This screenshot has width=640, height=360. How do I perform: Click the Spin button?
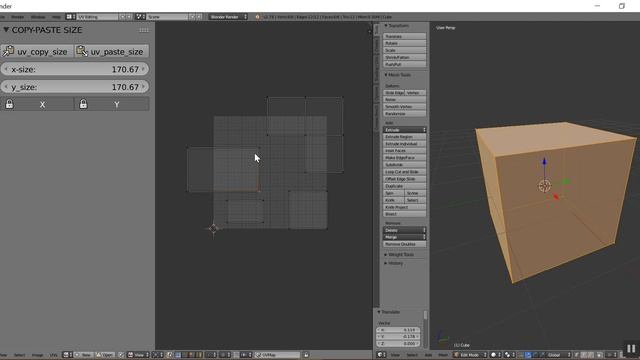coord(394,193)
